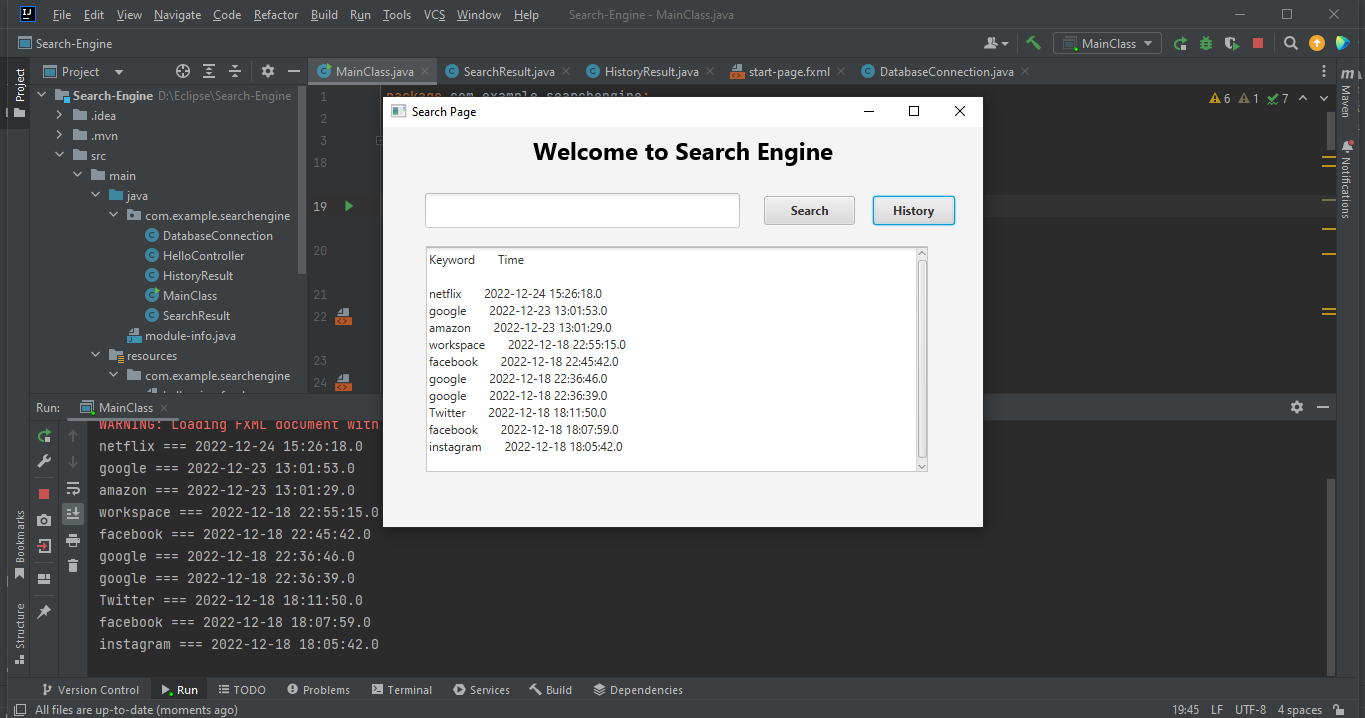Click the Search button in Search Page
The image size is (1365, 718).
809,211
